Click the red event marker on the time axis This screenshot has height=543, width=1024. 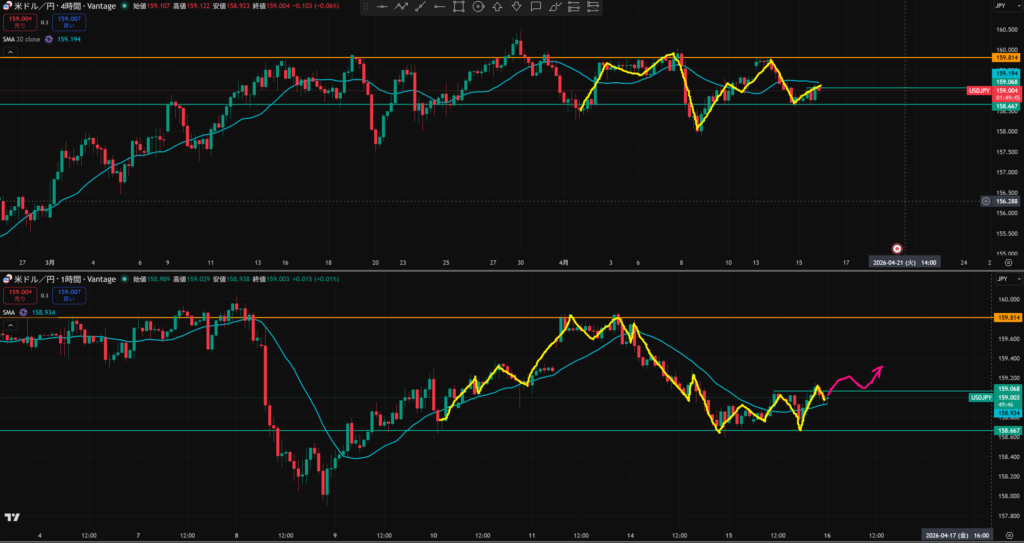897,248
